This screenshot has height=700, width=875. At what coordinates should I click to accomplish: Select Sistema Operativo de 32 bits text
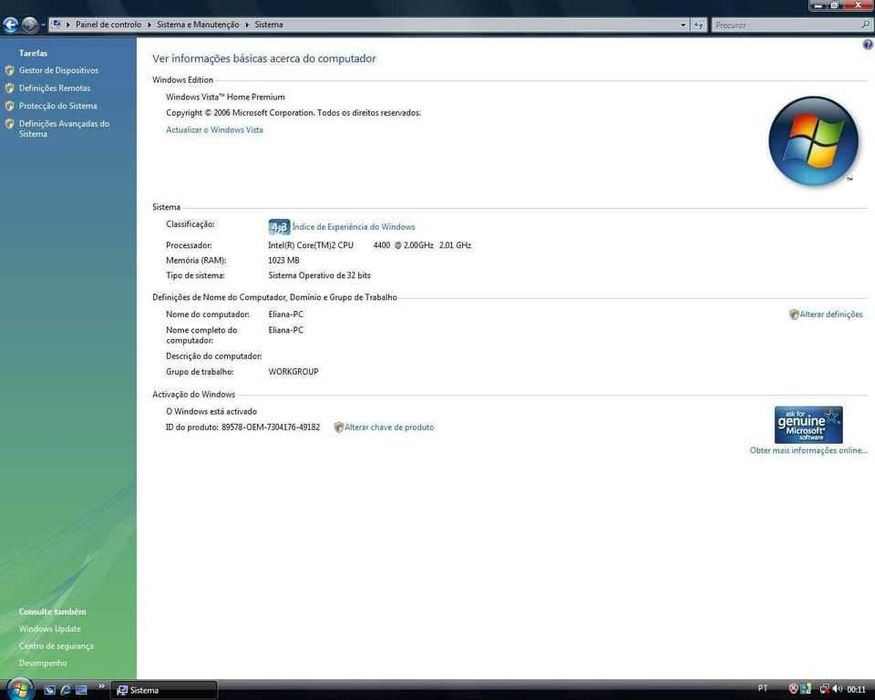pyautogui.click(x=319, y=275)
